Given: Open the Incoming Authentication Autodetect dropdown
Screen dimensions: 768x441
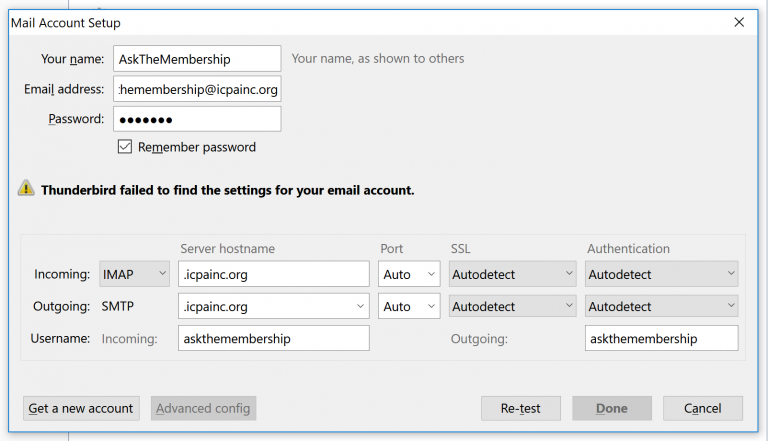Looking at the screenshot, I should (x=661, y=274).
